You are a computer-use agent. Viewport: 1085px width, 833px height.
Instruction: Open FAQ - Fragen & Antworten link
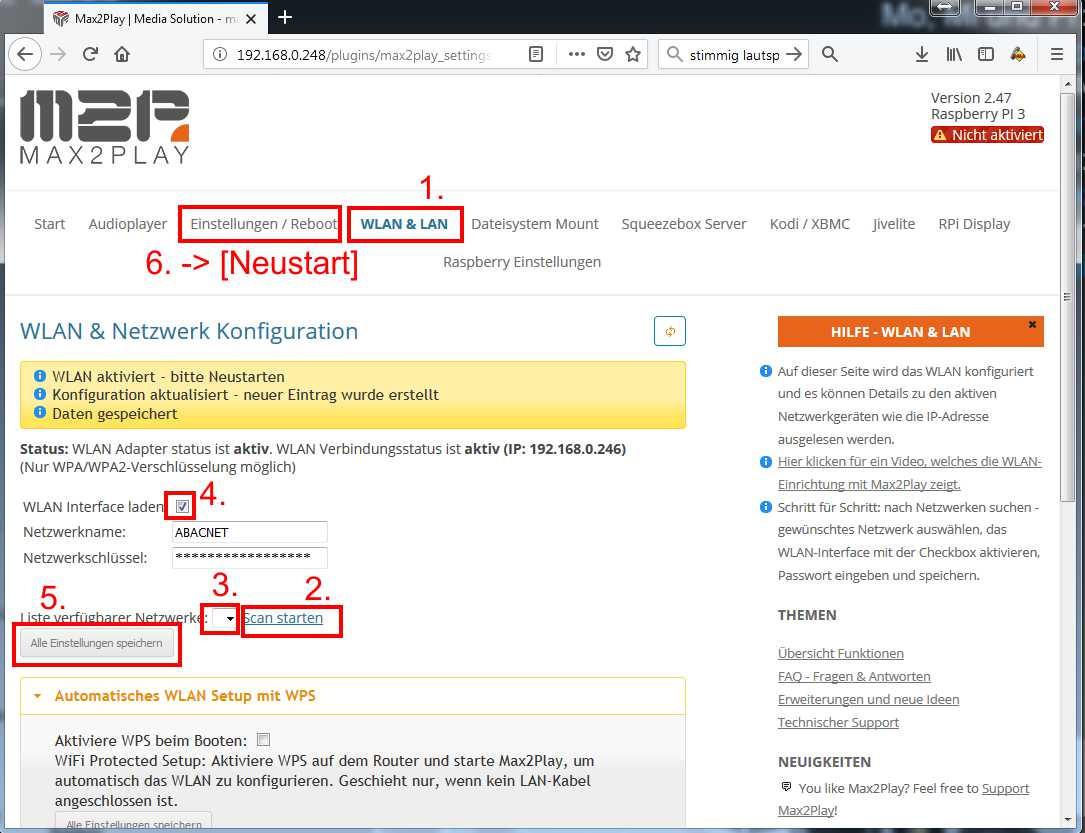point(854,676)
